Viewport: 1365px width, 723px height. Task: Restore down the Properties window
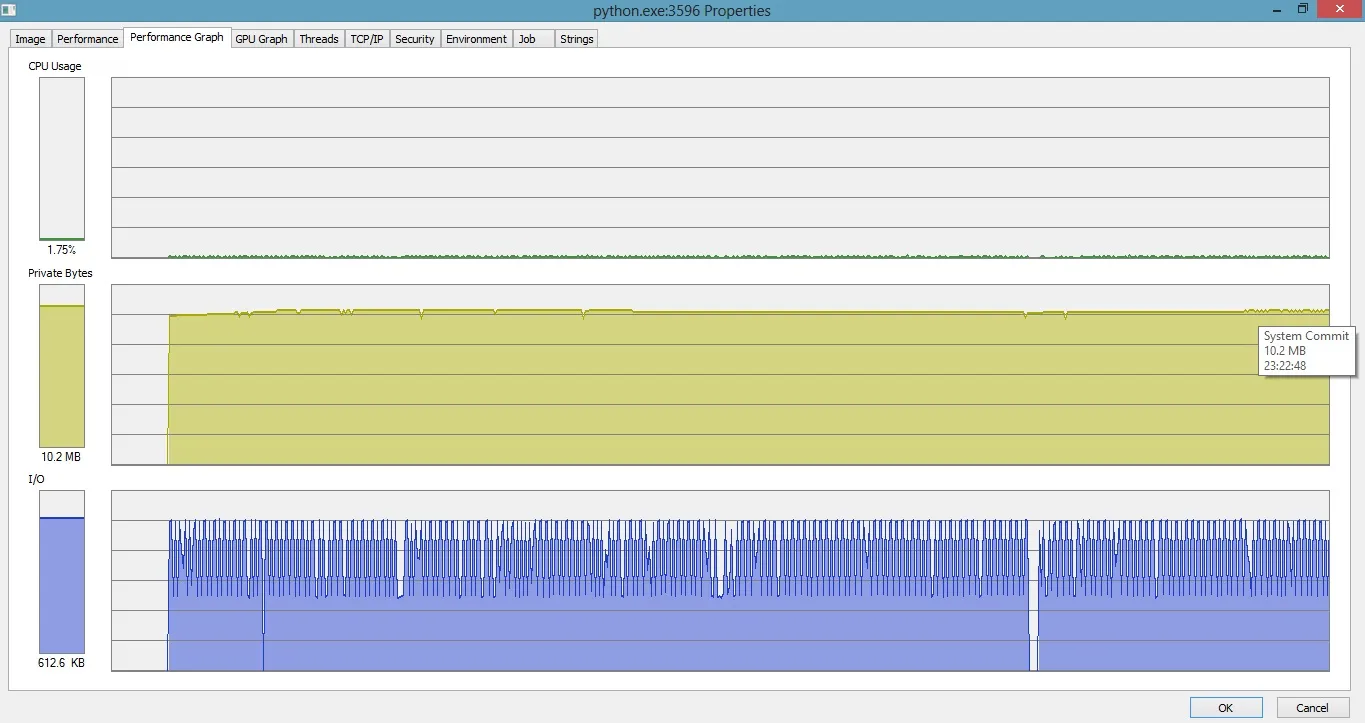click(x=1303, y=9)
